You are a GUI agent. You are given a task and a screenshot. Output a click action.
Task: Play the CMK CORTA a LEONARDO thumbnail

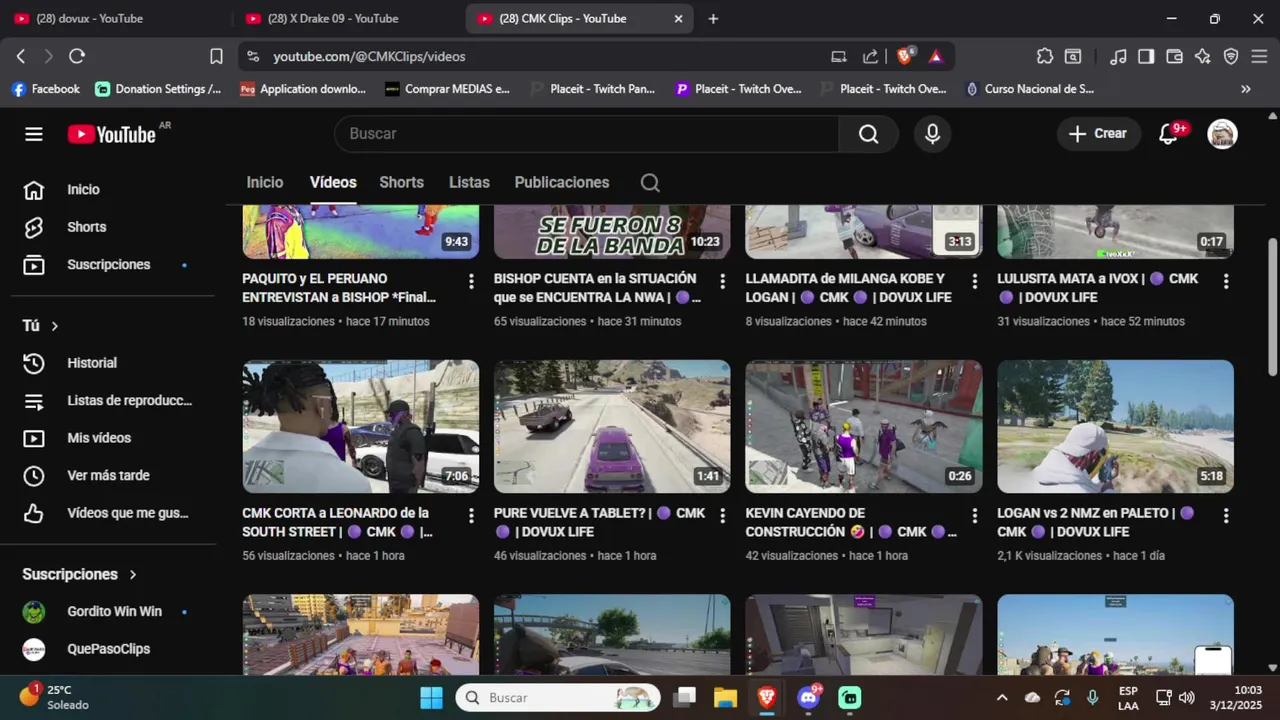(361, 427)
